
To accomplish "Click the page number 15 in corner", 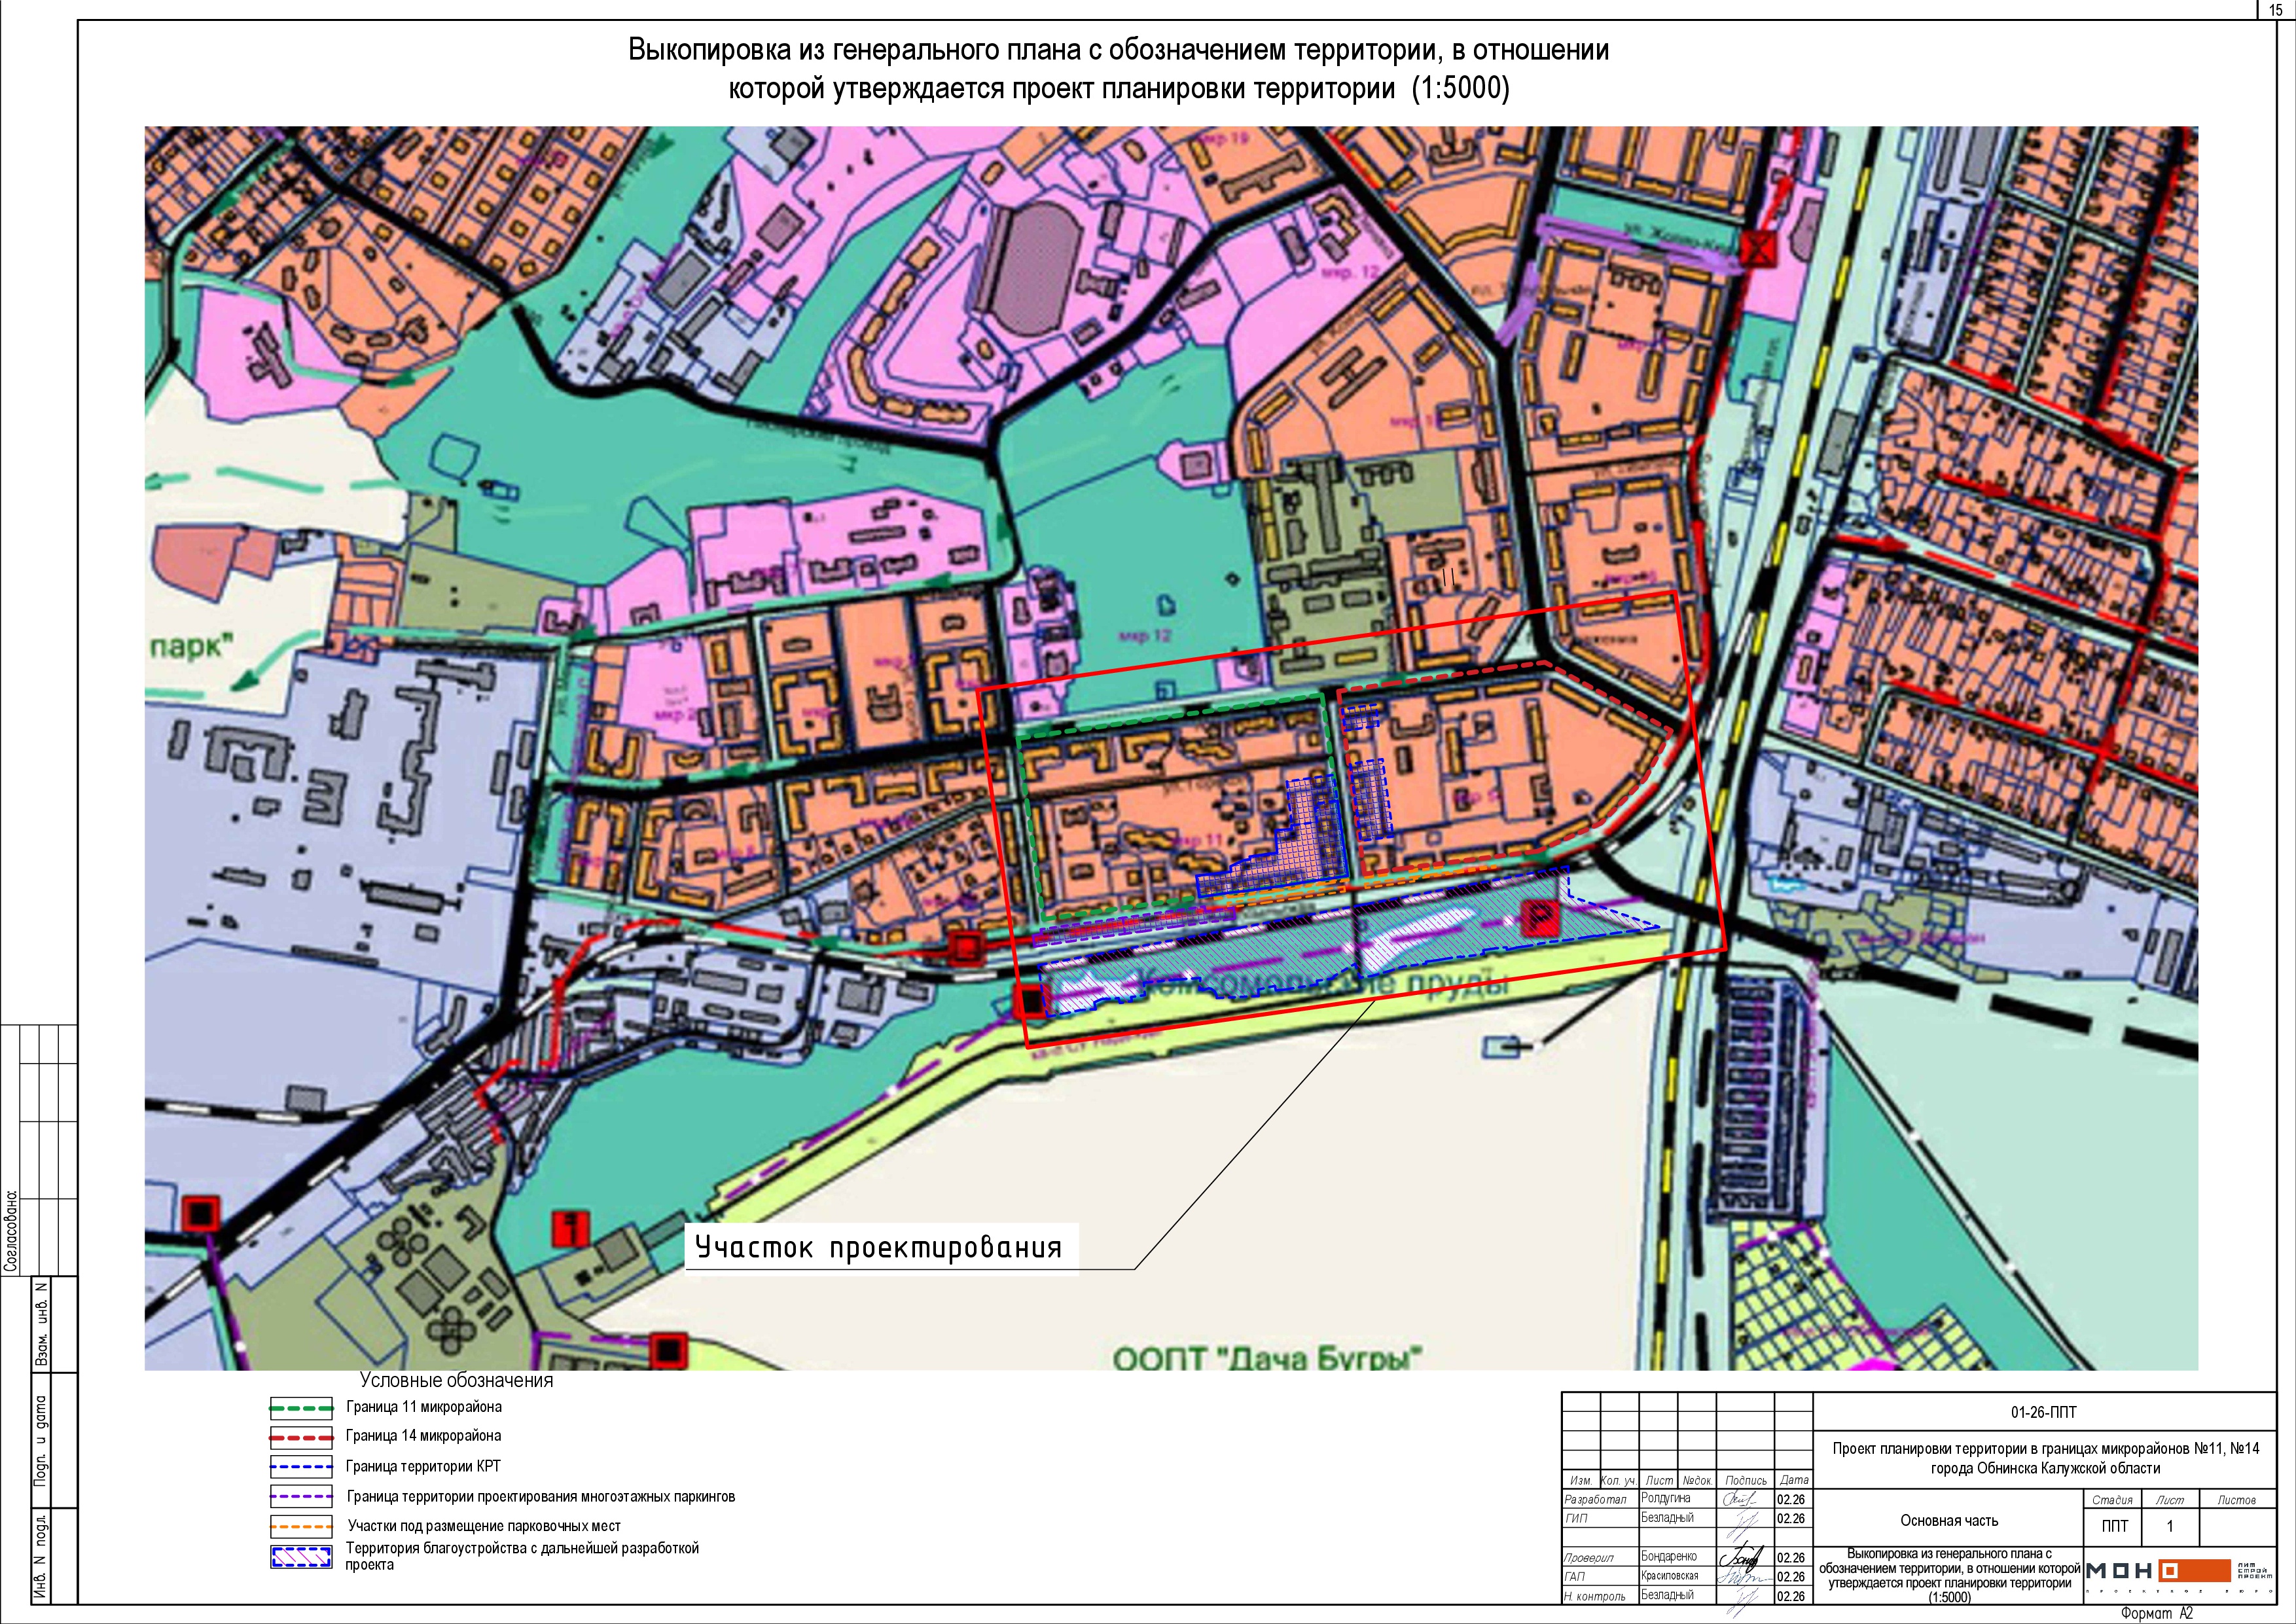I will (2276, 9).
